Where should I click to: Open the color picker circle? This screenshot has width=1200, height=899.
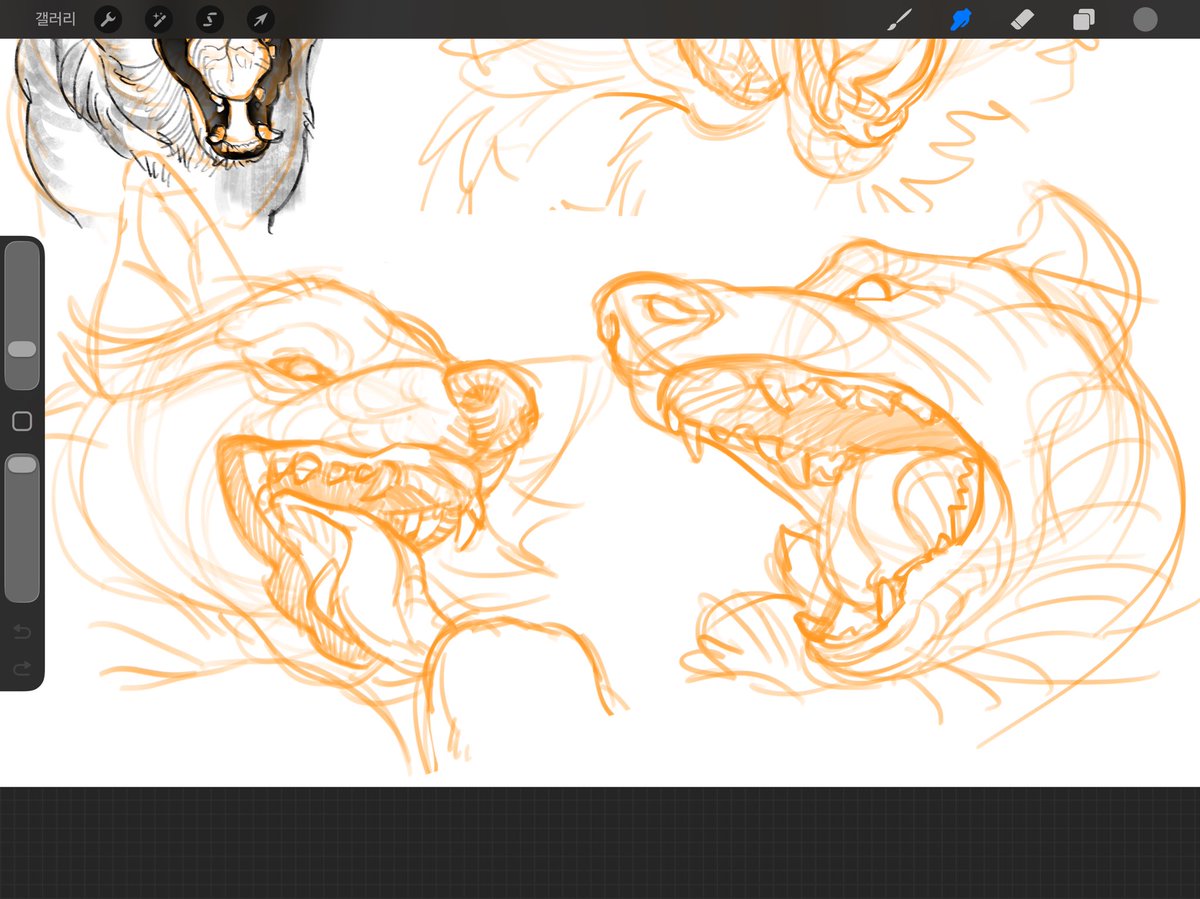(x=1145, y=19)
